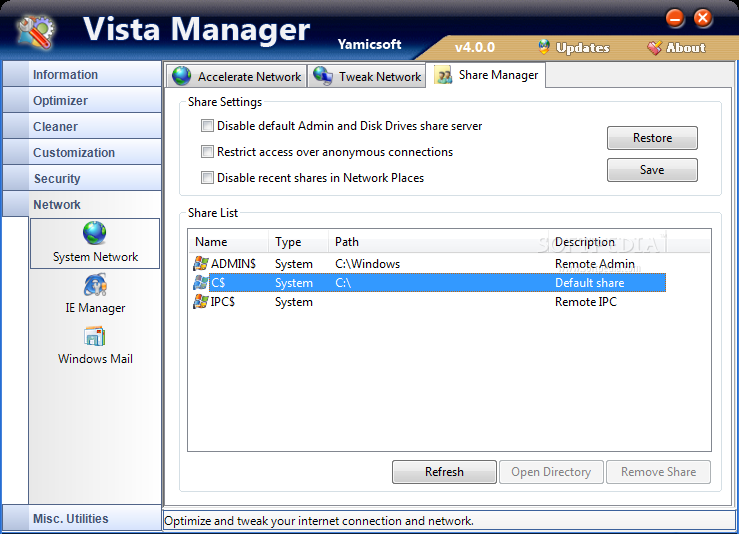The width and height of the screenshot is (739, 534).
Task: Click the Open Directory button
Action: (x=551, y=472)
